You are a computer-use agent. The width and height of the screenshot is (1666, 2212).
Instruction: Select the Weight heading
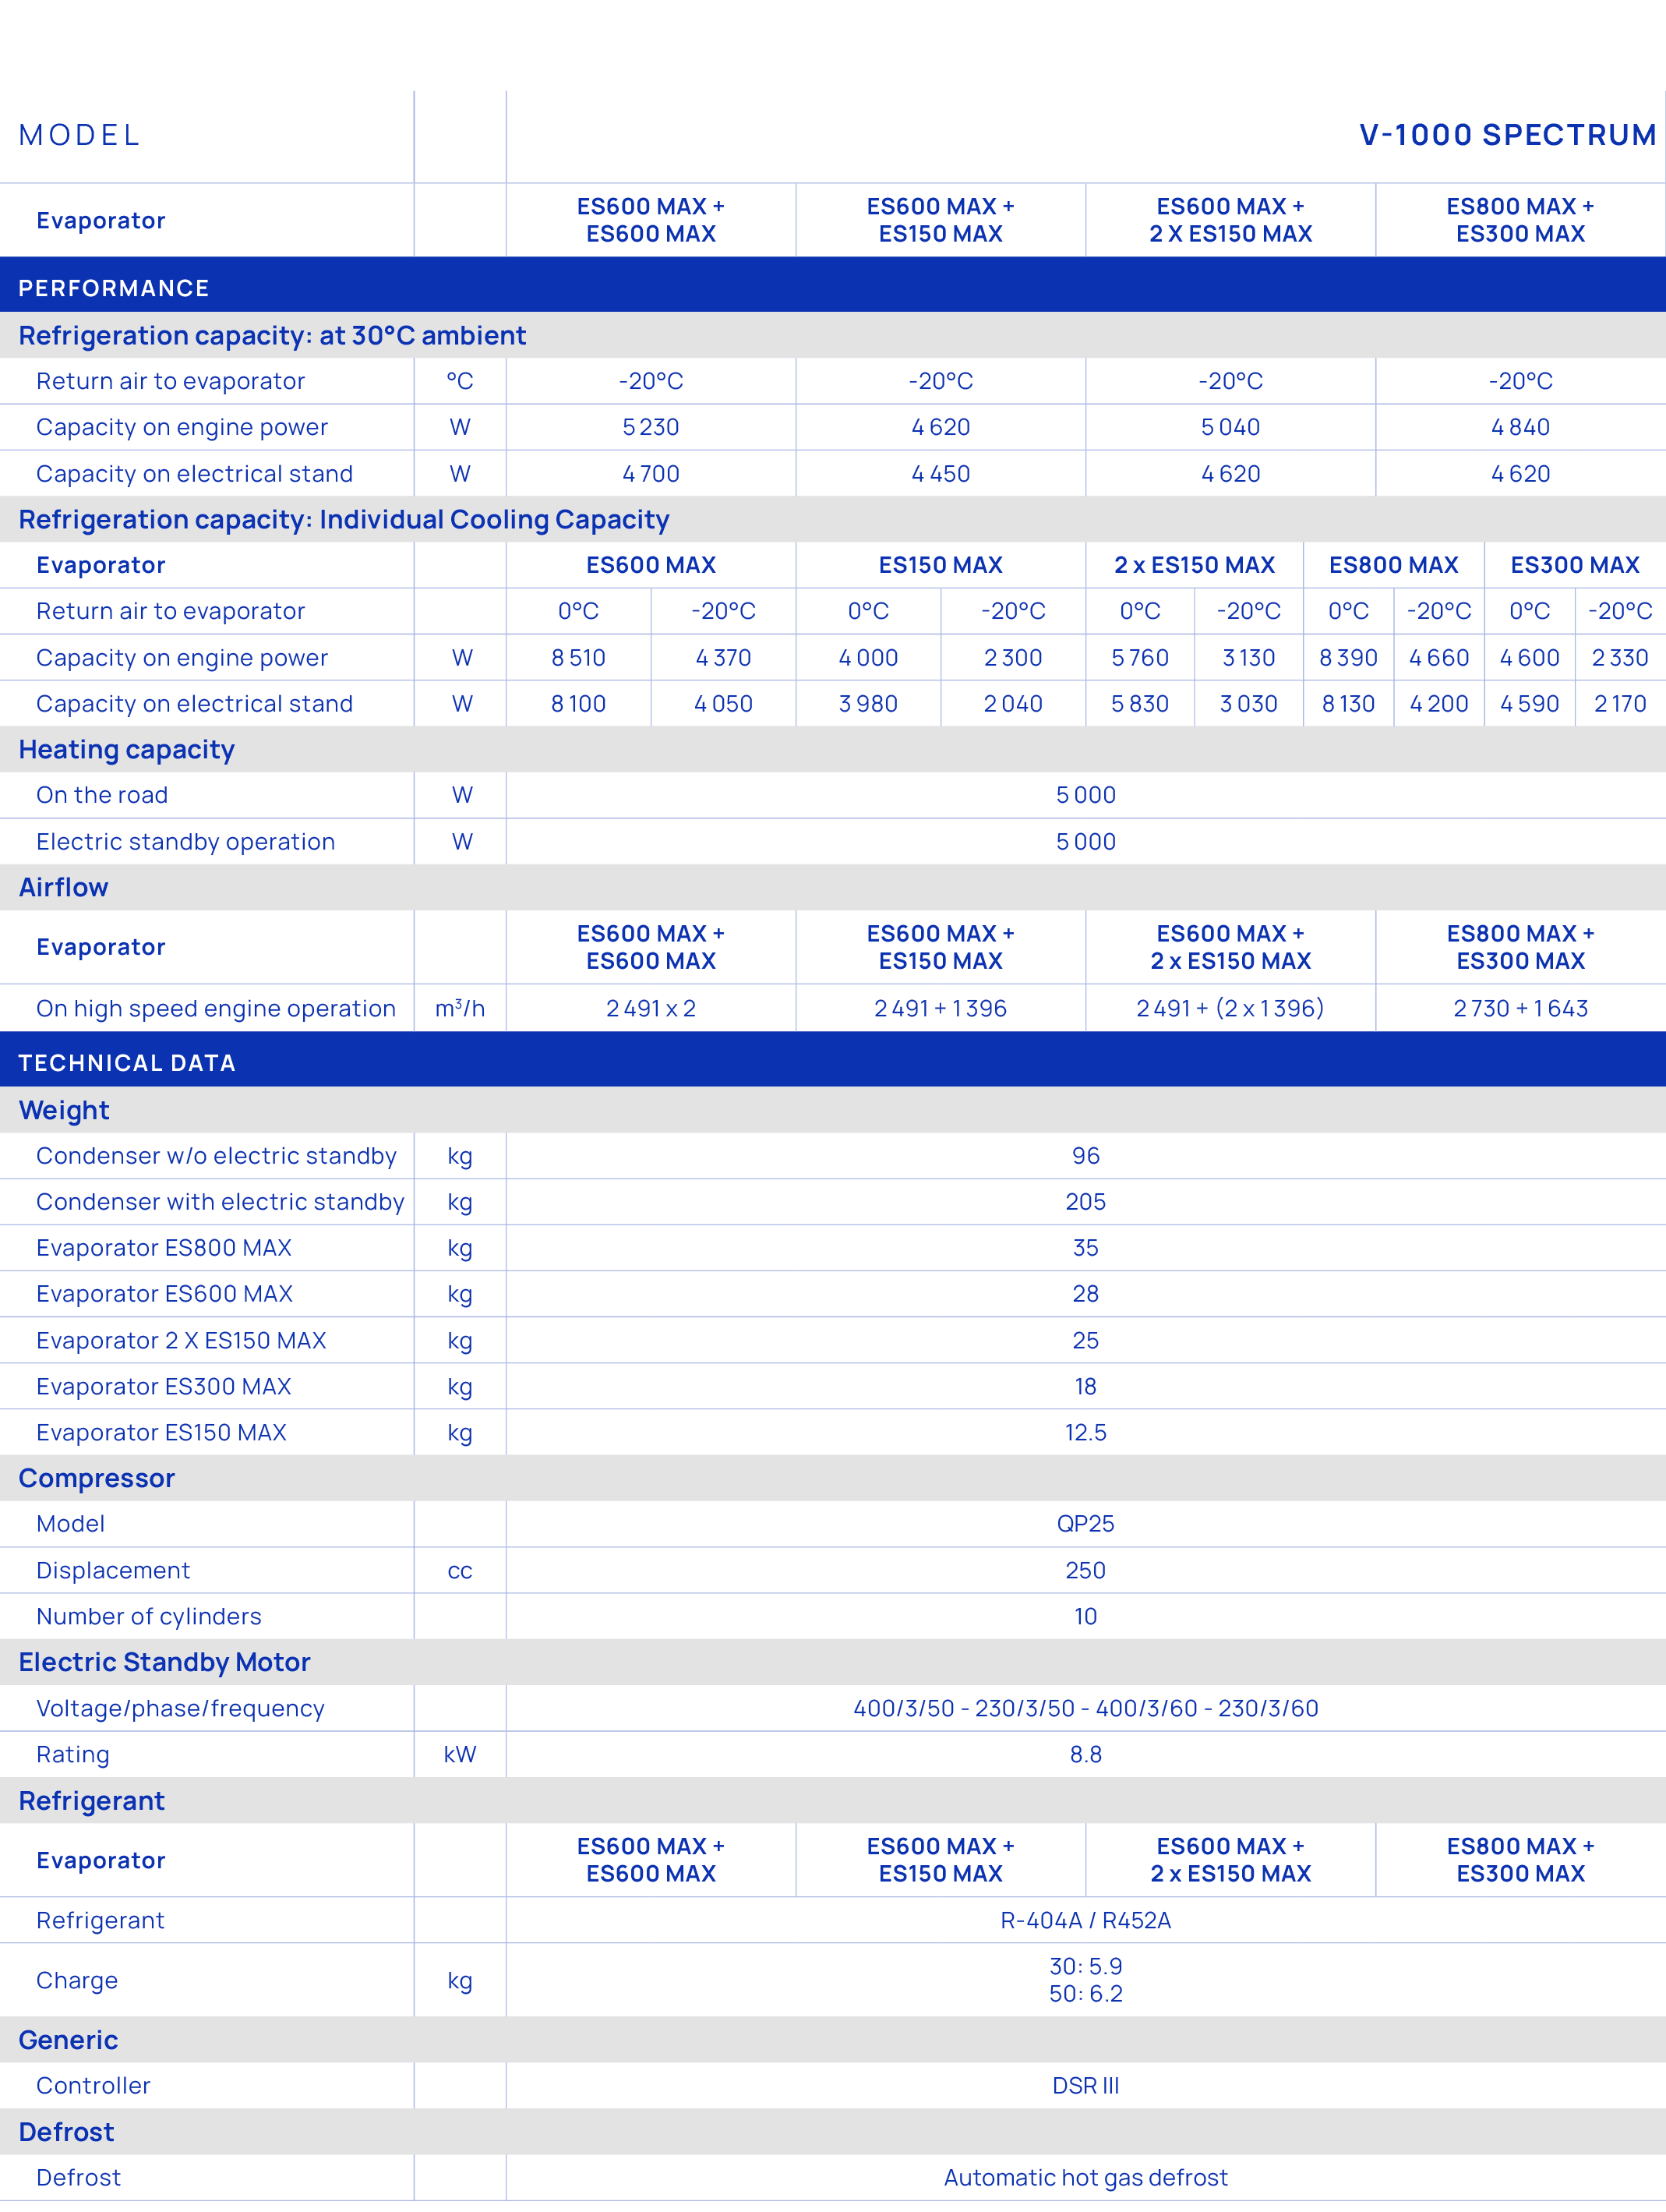tap(64, 1110)
